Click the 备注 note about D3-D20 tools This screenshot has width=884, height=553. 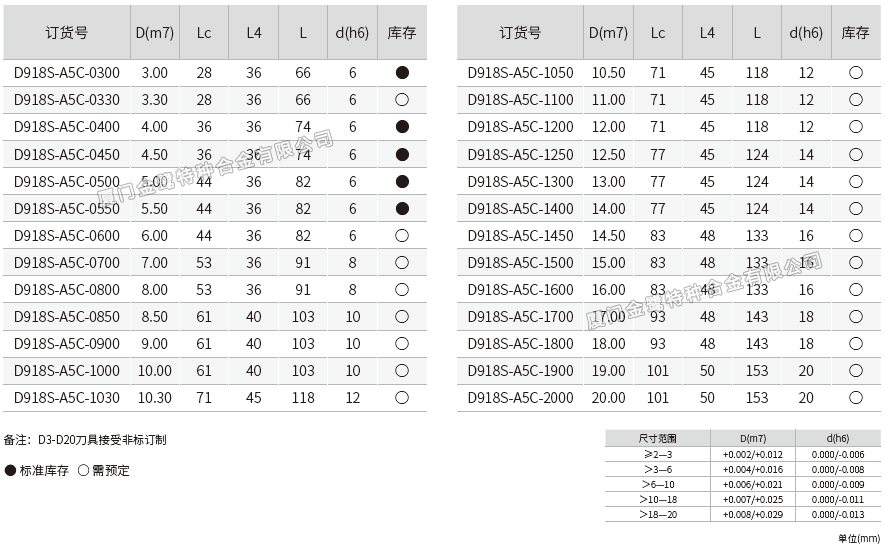(x=85, y=439)
